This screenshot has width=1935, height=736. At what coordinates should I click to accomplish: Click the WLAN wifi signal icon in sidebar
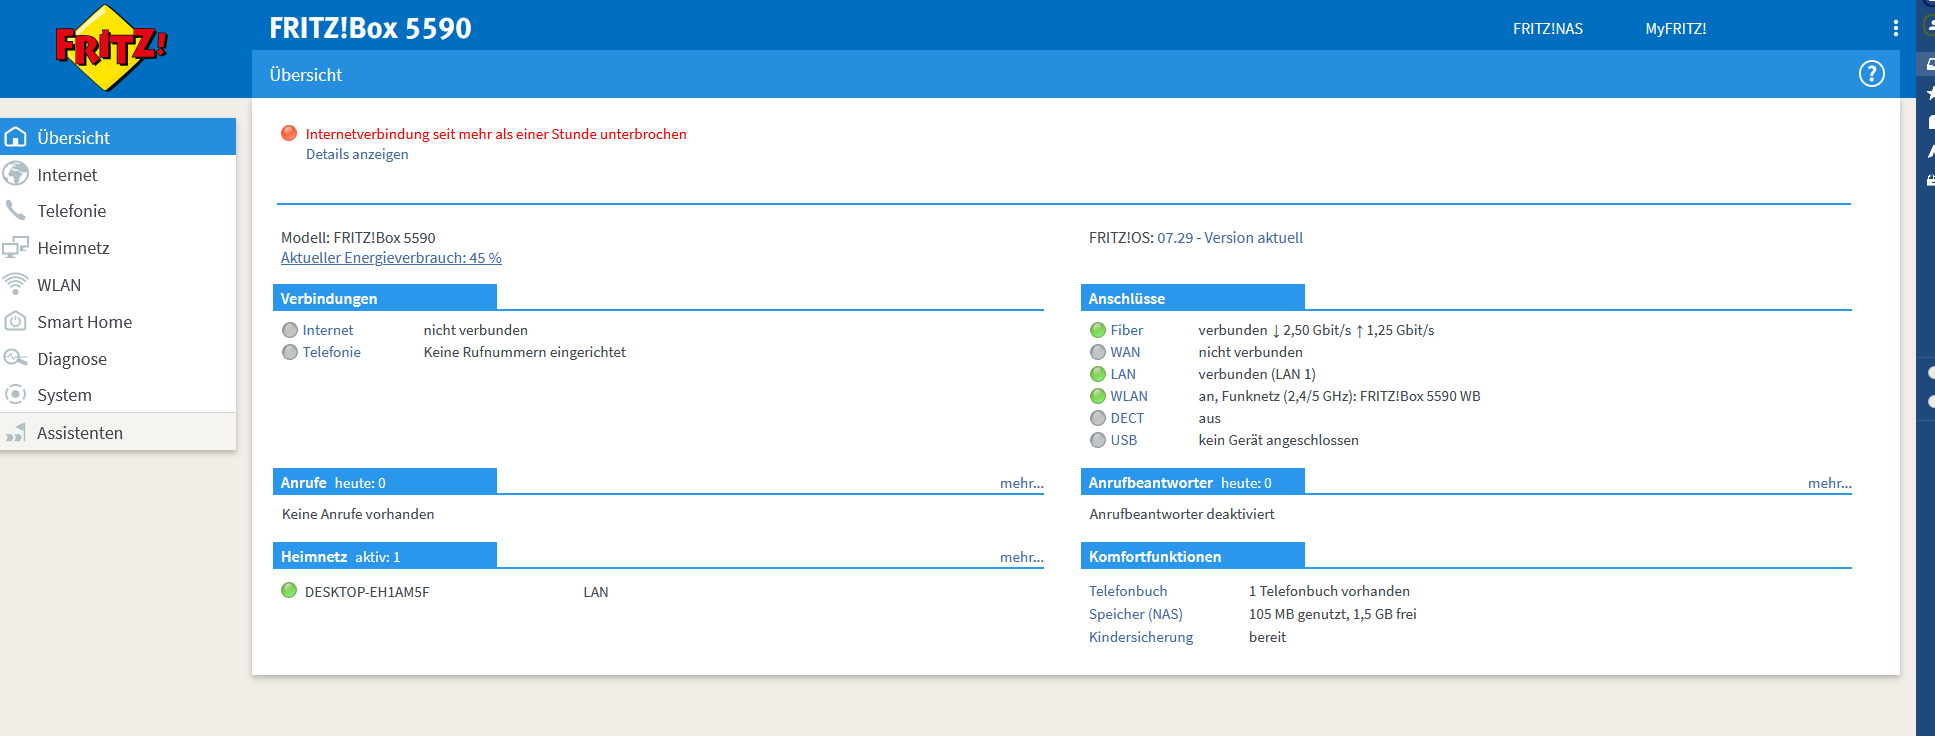15,284
